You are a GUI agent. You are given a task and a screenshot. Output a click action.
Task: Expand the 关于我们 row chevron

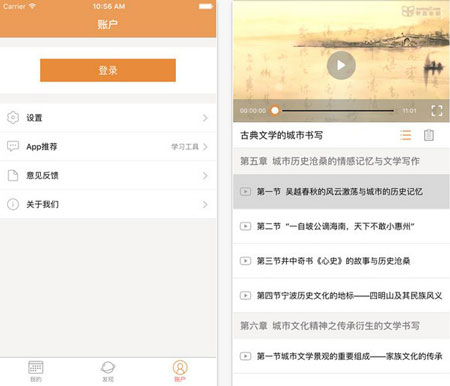(205, 204)
